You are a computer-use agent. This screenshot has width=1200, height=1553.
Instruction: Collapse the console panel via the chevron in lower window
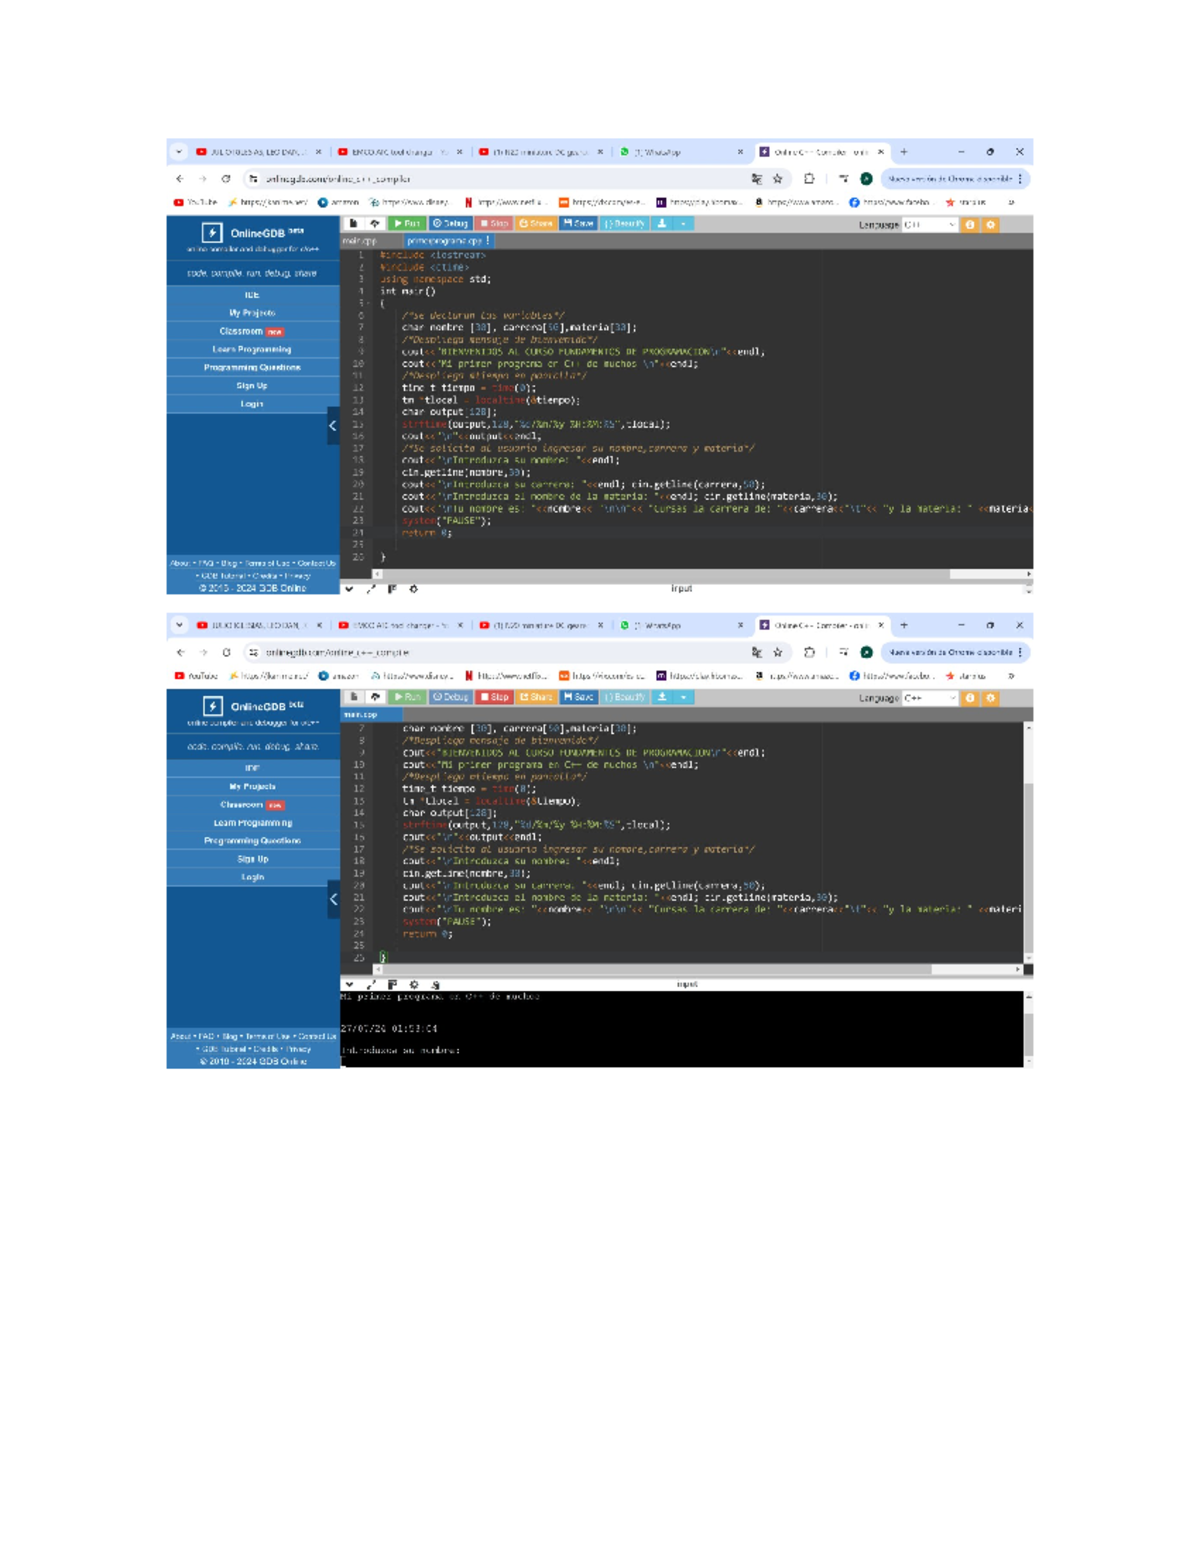coord(349,985)
